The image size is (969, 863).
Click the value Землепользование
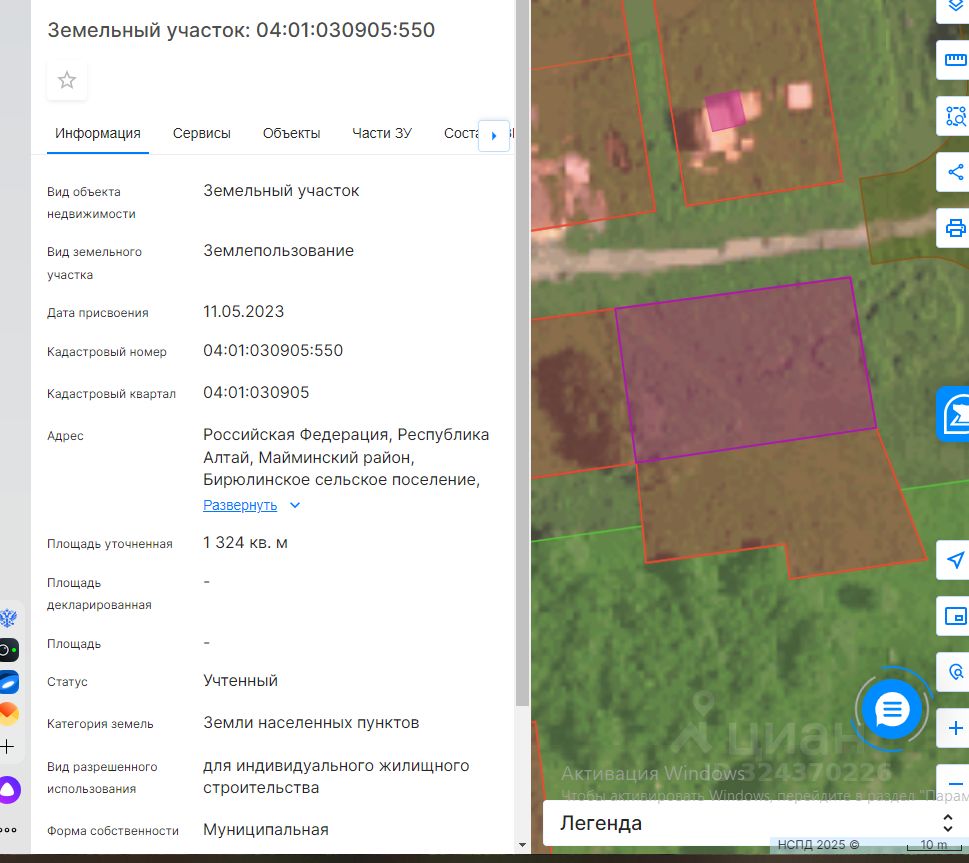click(x=278, y=251)
